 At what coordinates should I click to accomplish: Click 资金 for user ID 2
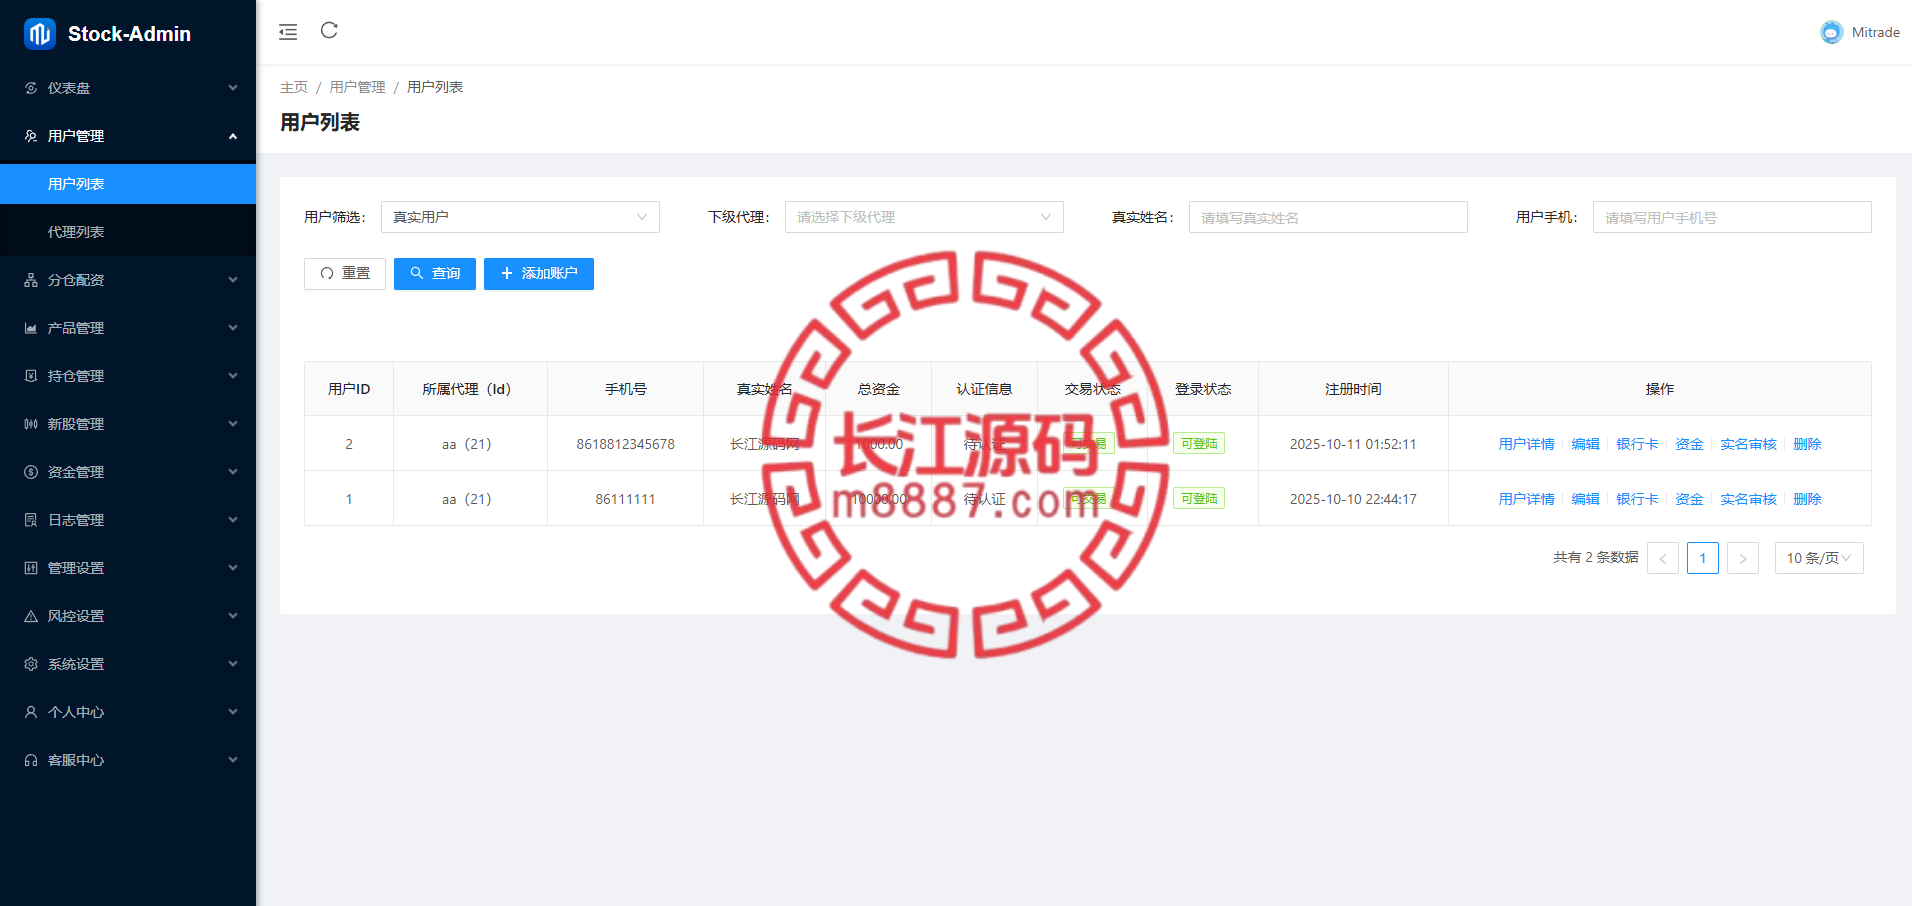point(1689,444)
